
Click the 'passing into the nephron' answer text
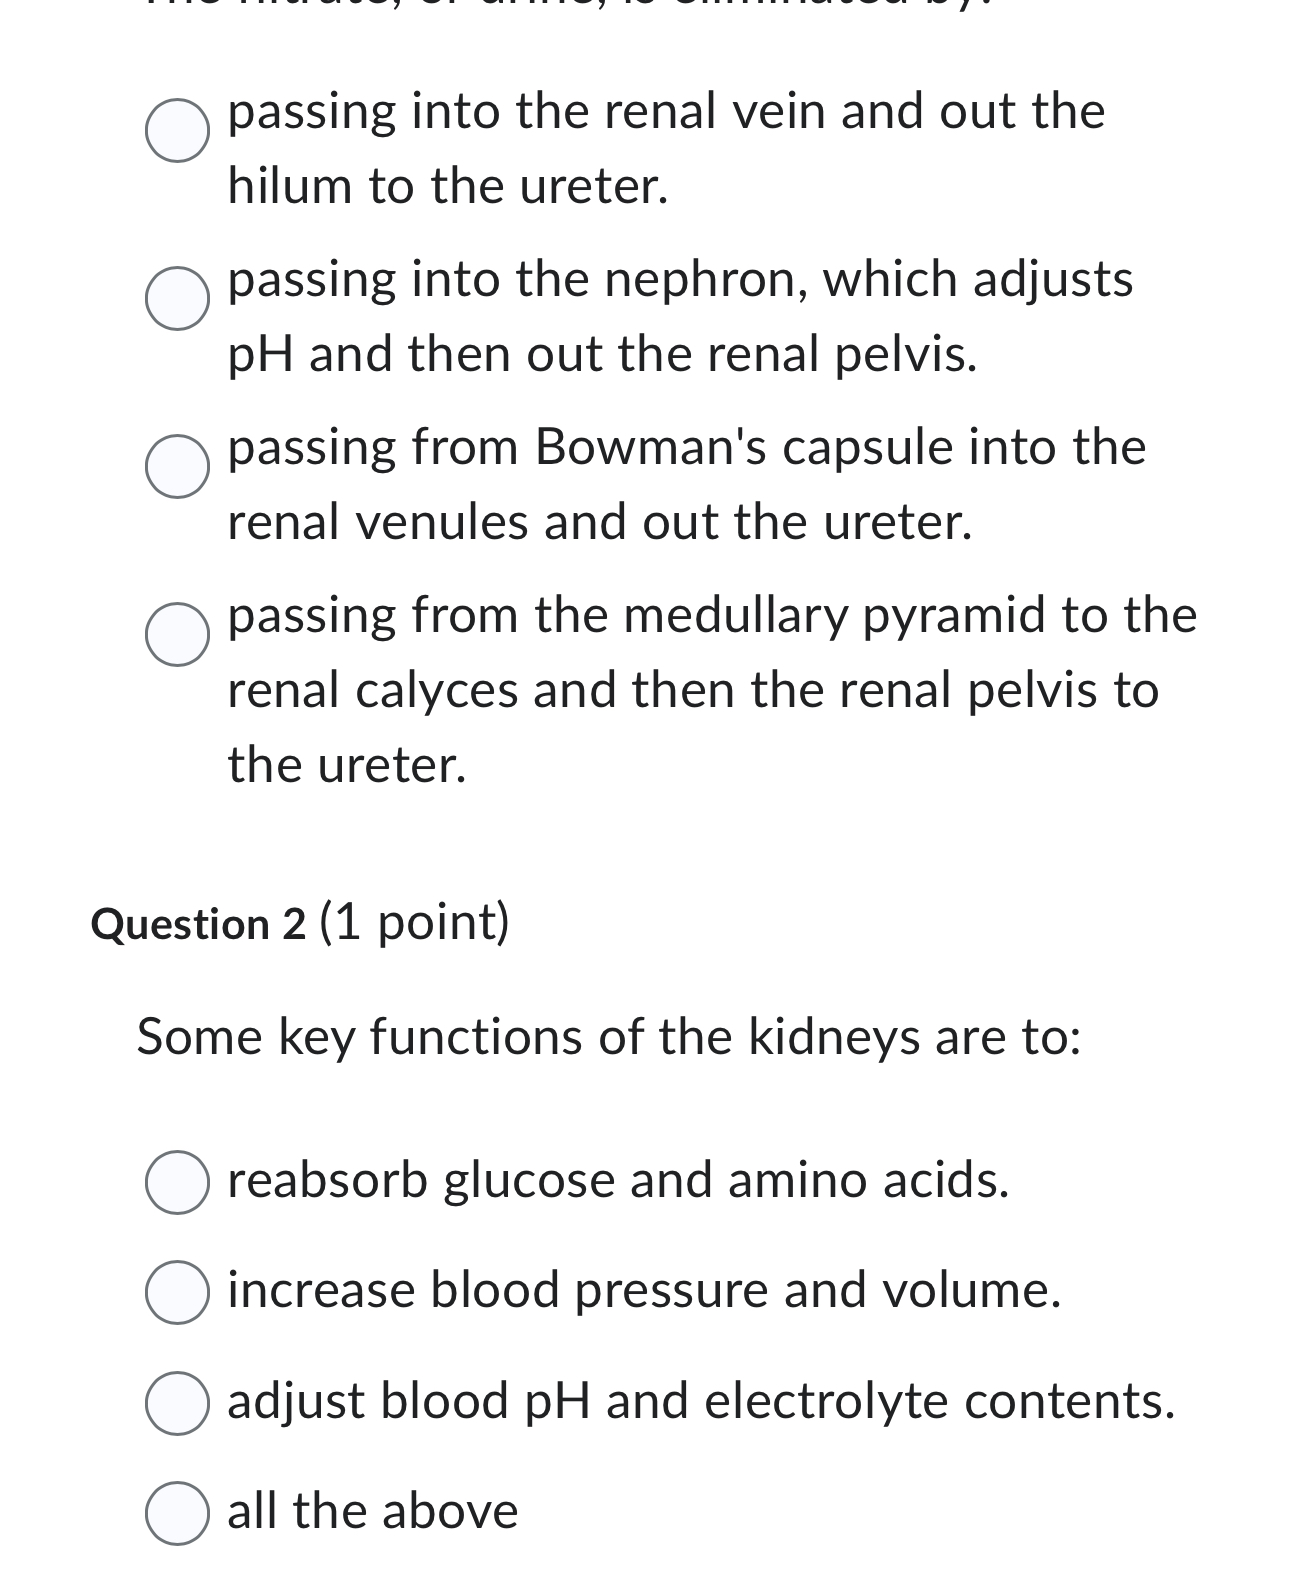678,281
